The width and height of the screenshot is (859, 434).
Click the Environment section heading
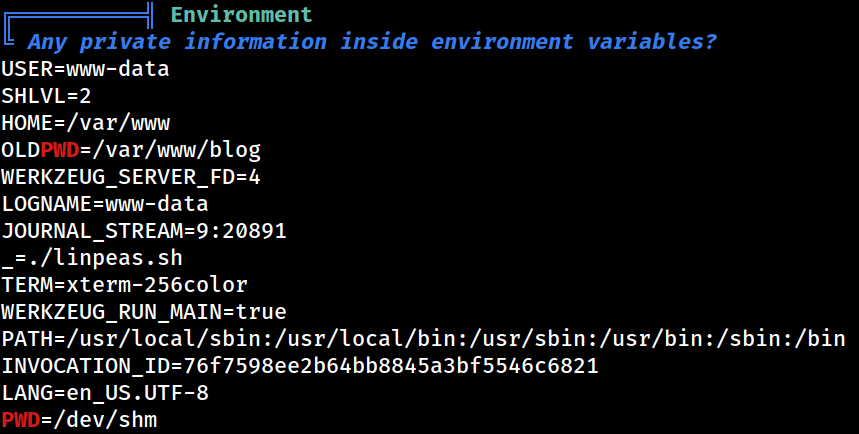click(242, 15)
